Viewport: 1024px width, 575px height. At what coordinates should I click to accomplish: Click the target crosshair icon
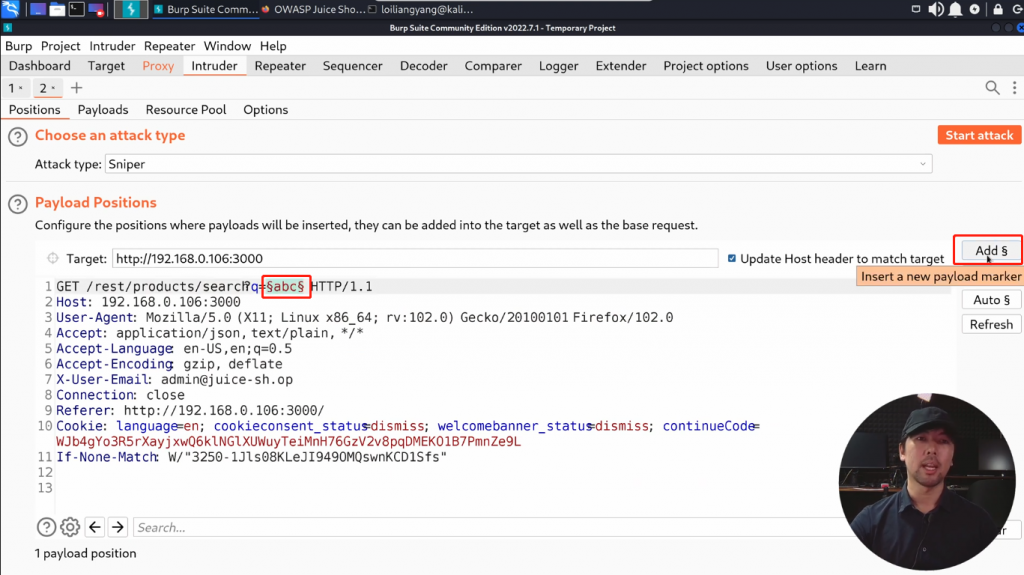click(53, 259)
